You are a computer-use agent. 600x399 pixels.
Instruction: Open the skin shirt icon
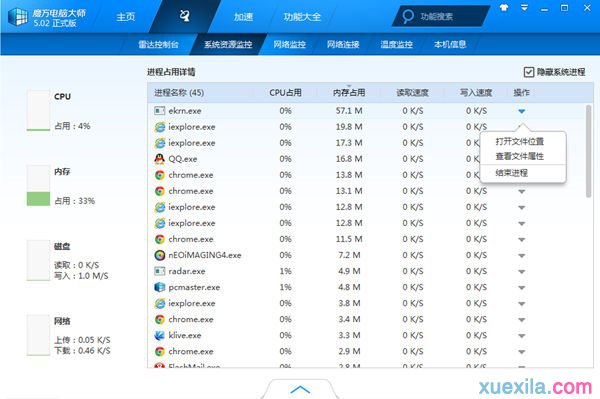[x=504, y=8]
